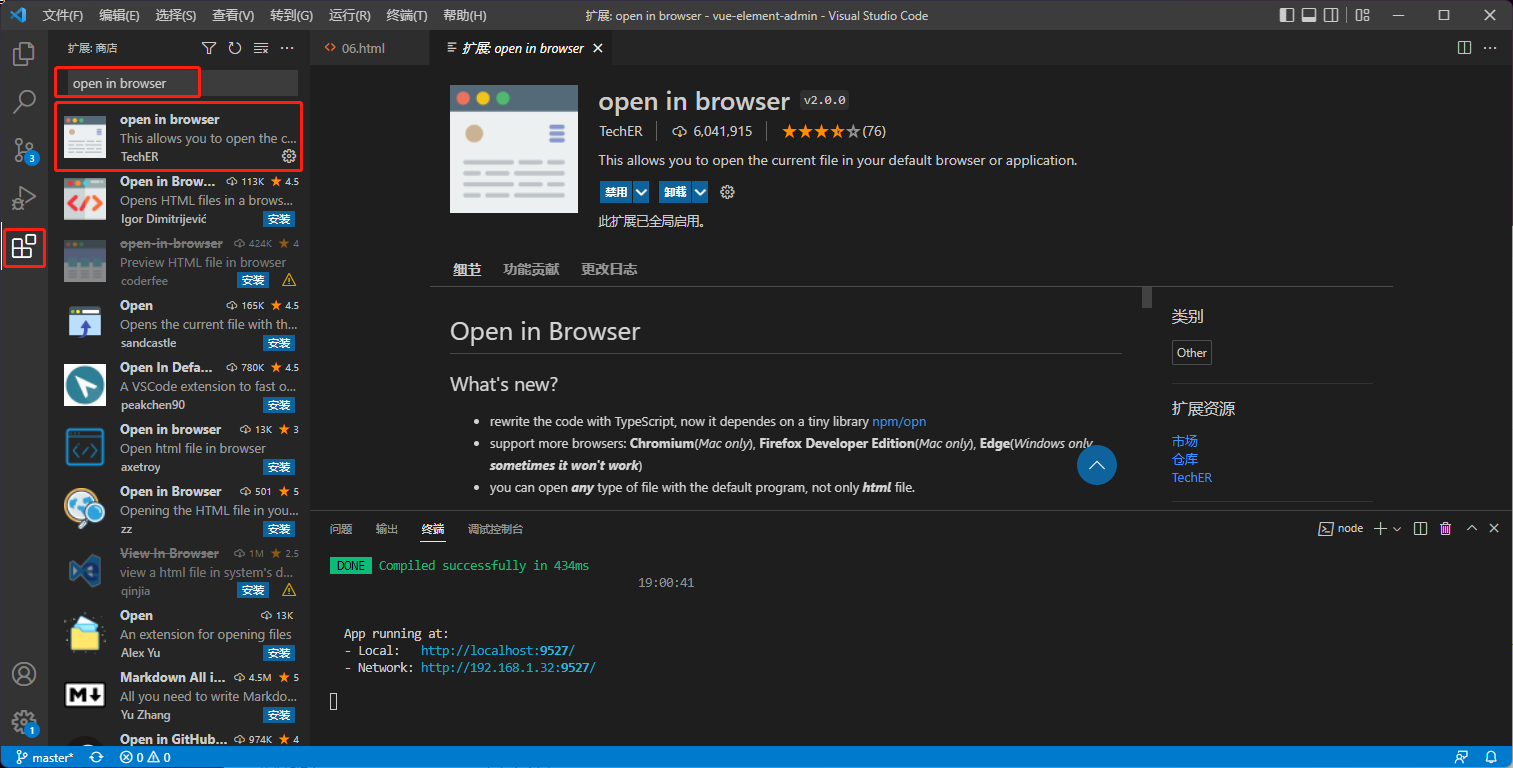The width and height of the screenshot is (1513, 768).
Task: Open the http://localhost:9527/ terminal link
Action: (x=498, y=650)
